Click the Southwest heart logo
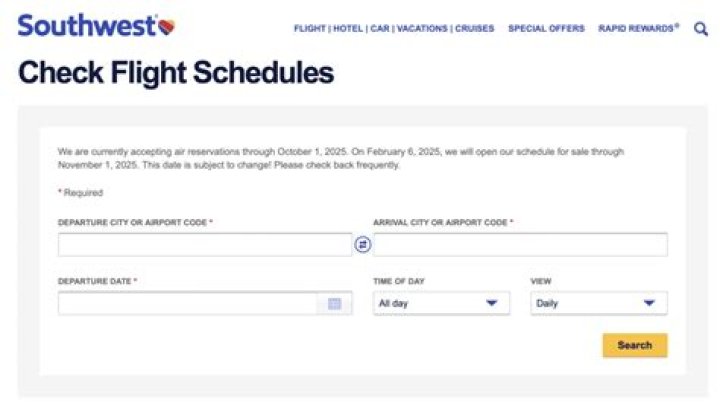The image size is (720, 409). pos(166,27)
